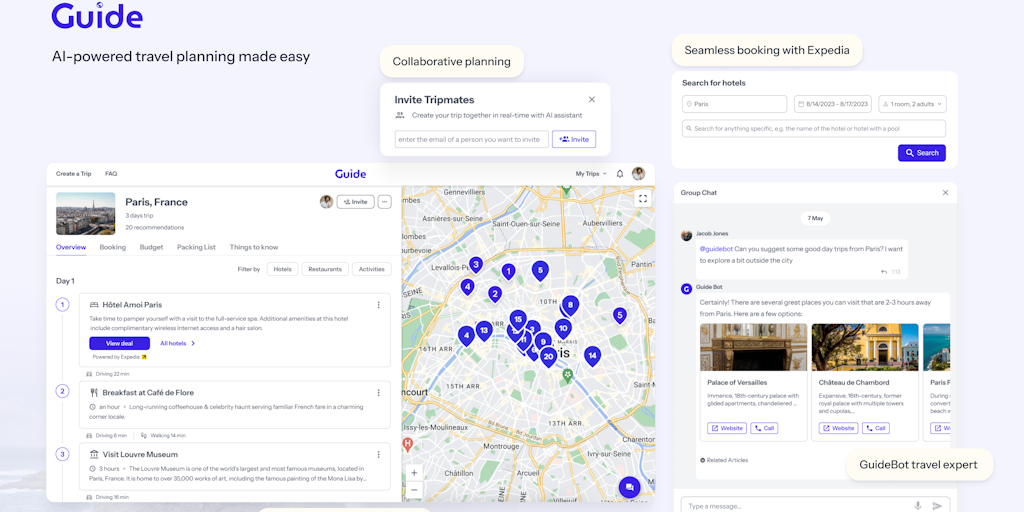
Task: Click map marker number 14
Action: click(x=592, y=355)
